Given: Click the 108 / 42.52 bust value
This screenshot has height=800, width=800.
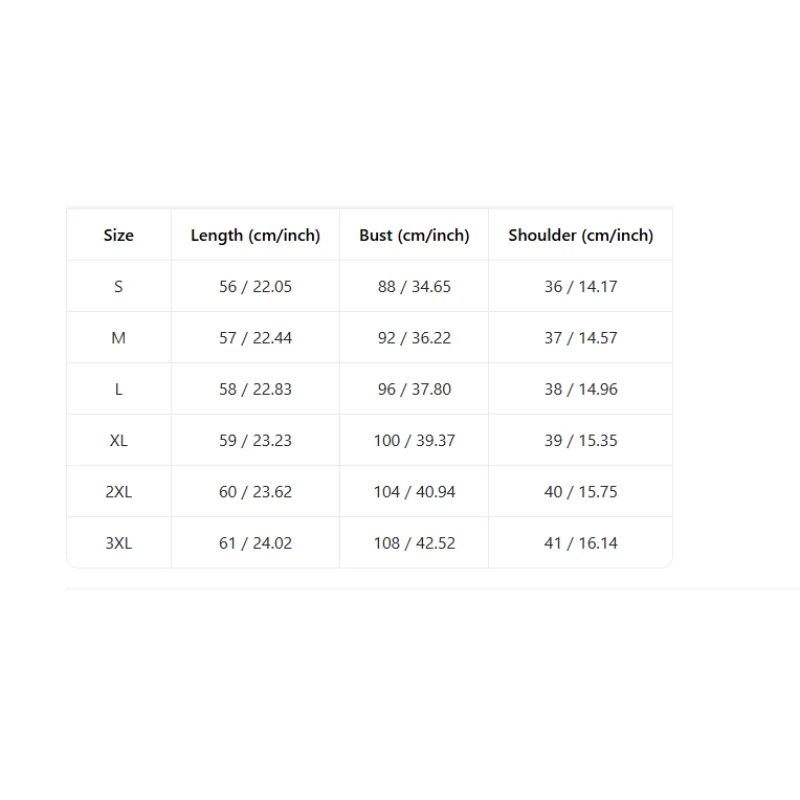Looking at the screenshot, I should coord(414,543).
